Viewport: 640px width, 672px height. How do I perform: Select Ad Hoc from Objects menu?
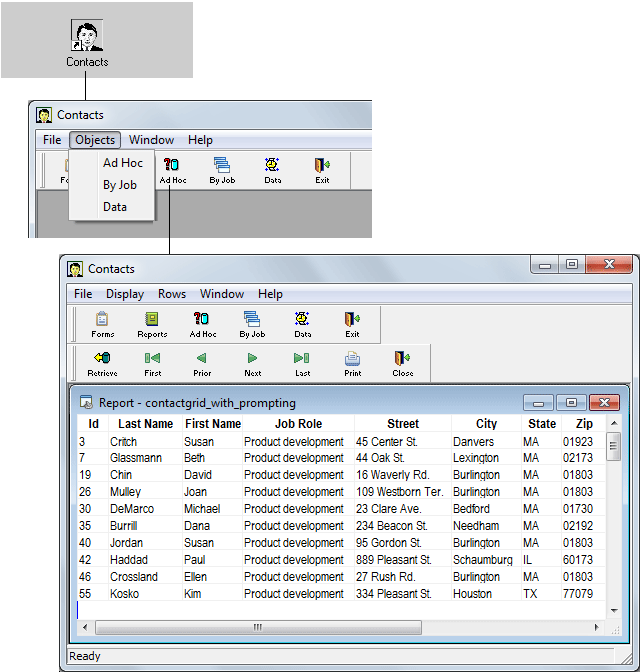(x=122, y=163)
